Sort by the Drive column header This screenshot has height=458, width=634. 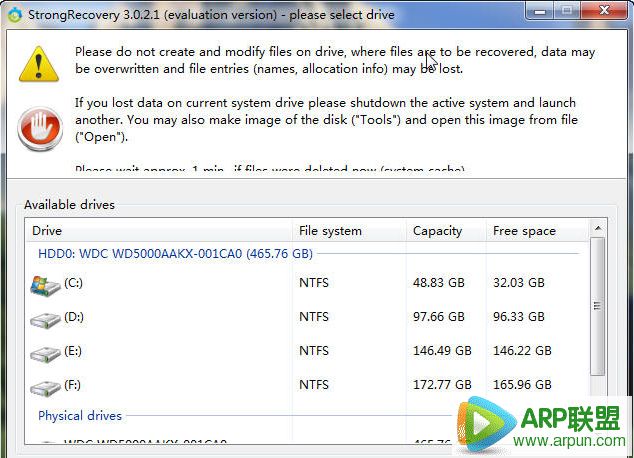pyautogui.click(x=160, y=231)
